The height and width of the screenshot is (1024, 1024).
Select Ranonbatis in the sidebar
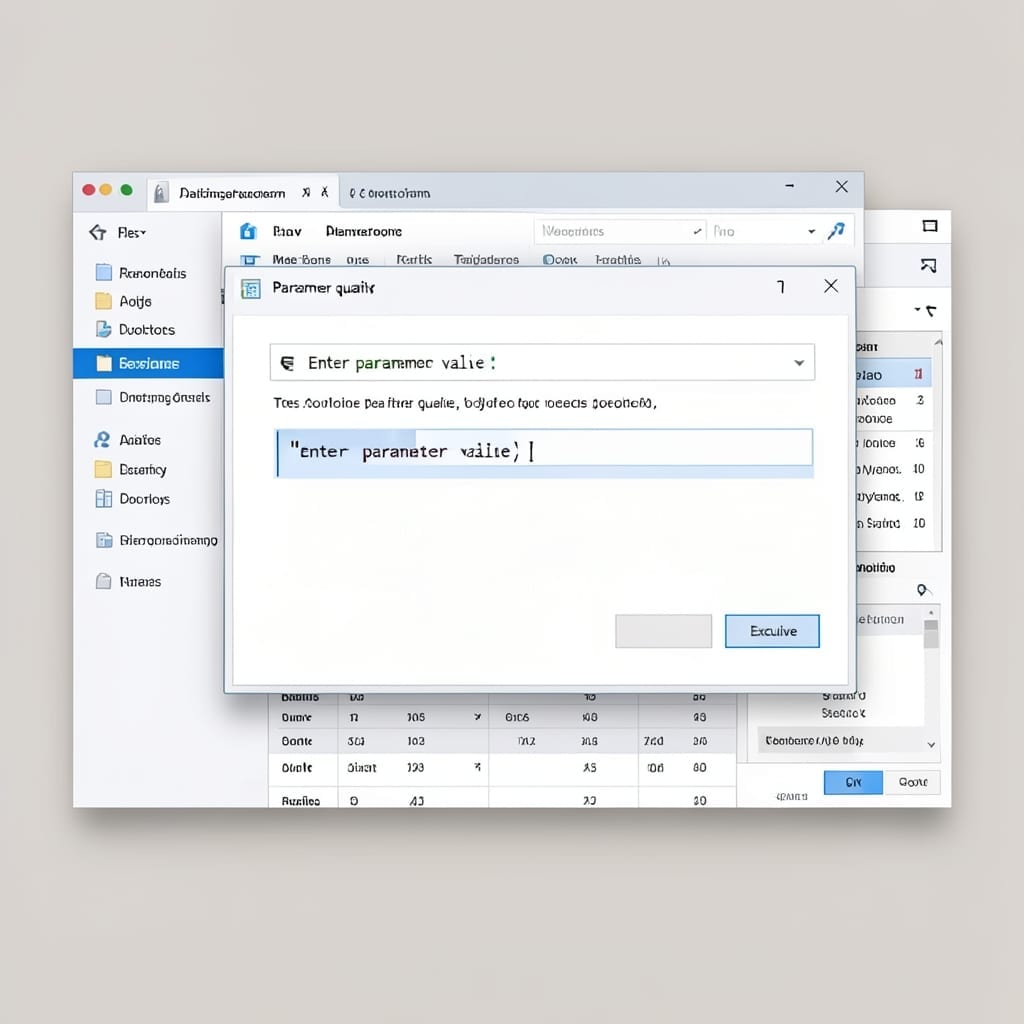click(x=152, y=273)
